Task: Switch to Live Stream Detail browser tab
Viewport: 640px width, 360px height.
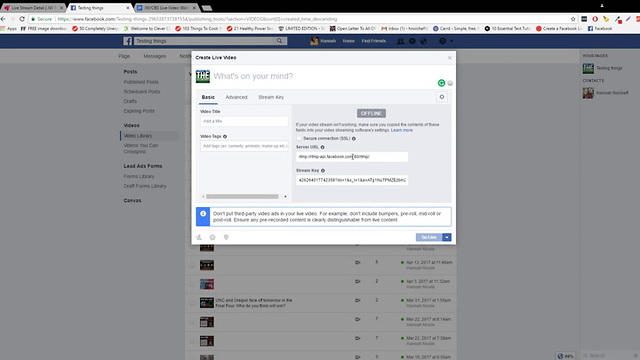Action: pos(33,8)
